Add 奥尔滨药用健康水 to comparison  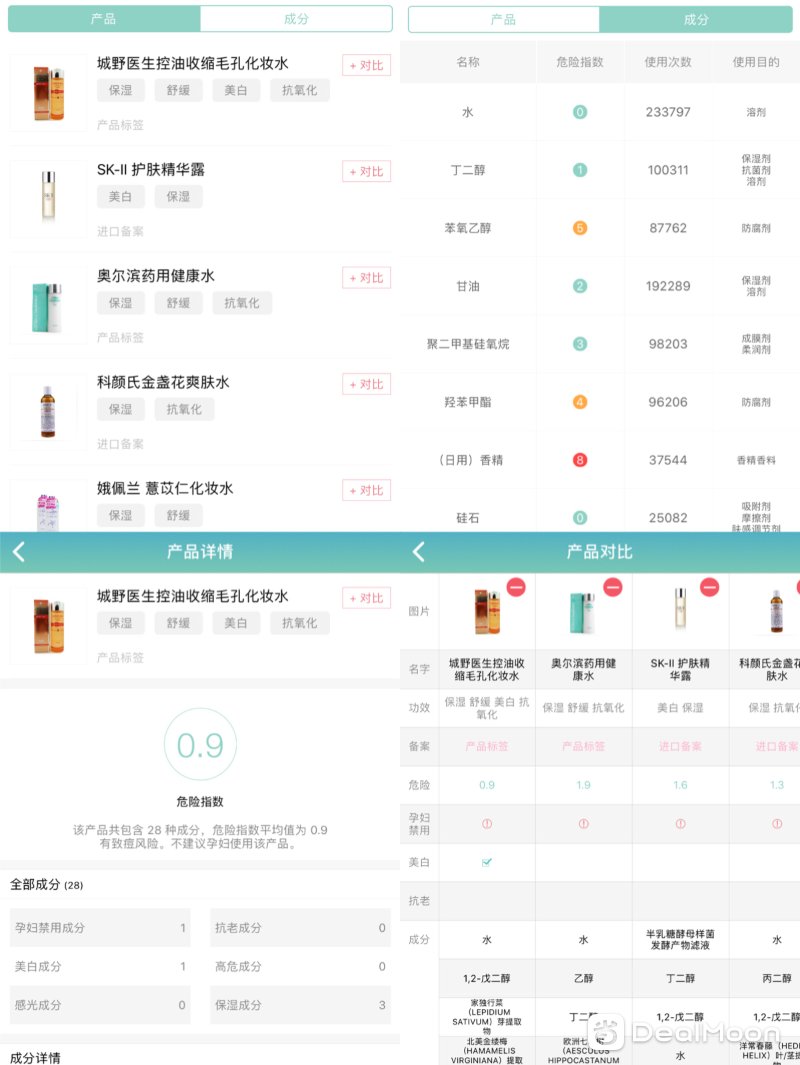367,278
